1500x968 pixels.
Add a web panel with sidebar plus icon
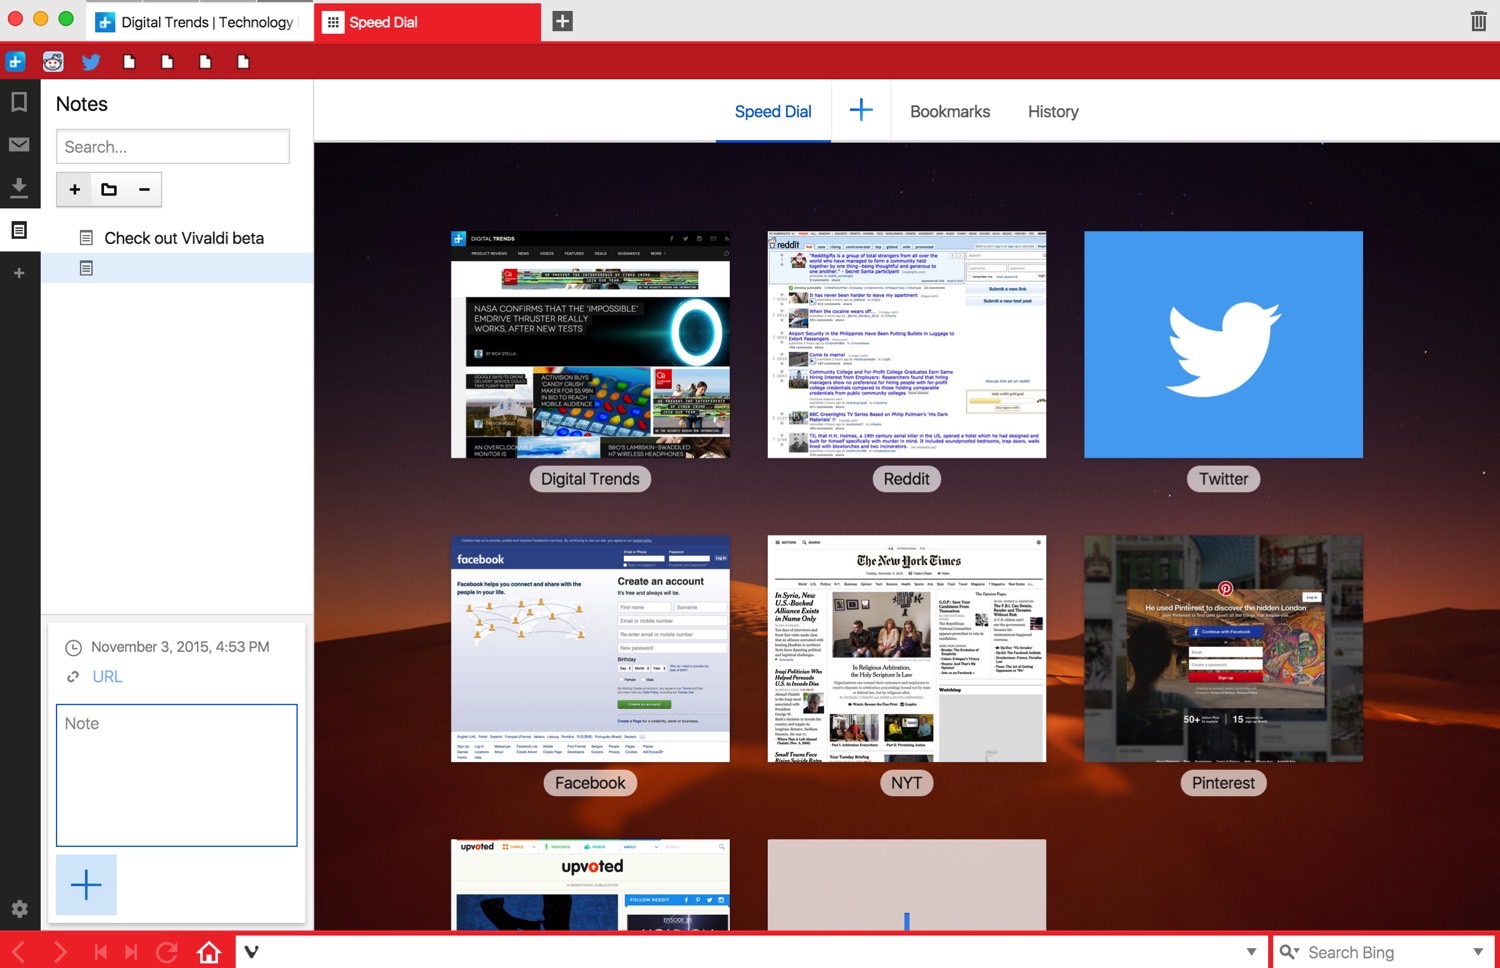click(19, 273)
